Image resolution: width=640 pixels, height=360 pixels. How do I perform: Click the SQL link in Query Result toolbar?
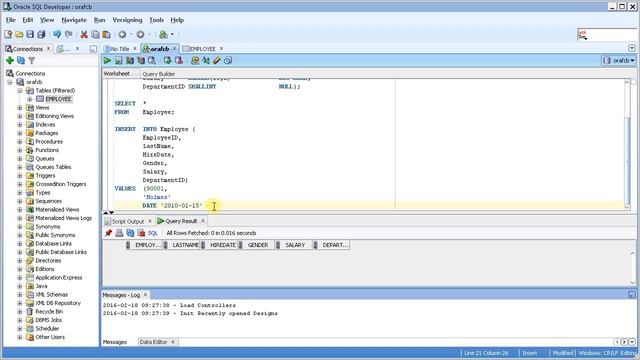point(153,233)
